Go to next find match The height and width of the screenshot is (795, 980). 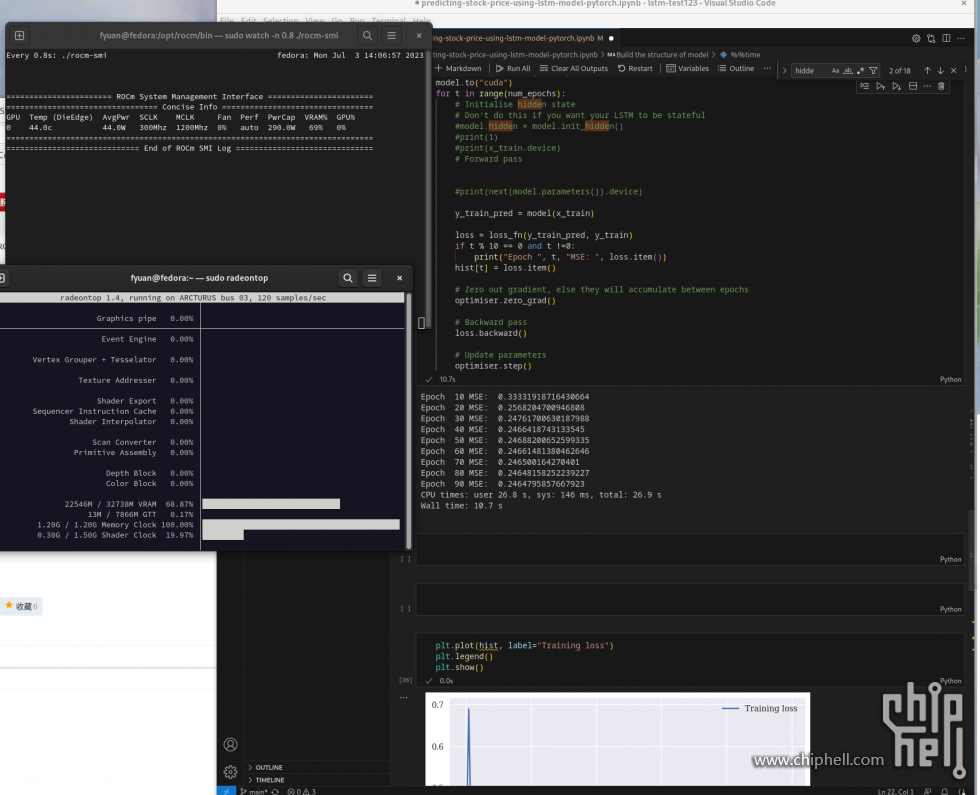(941, 71)
